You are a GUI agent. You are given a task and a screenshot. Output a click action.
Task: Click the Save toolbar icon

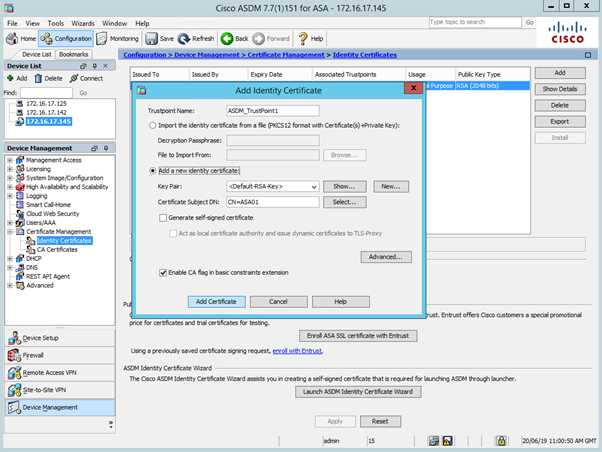(151, 38)
